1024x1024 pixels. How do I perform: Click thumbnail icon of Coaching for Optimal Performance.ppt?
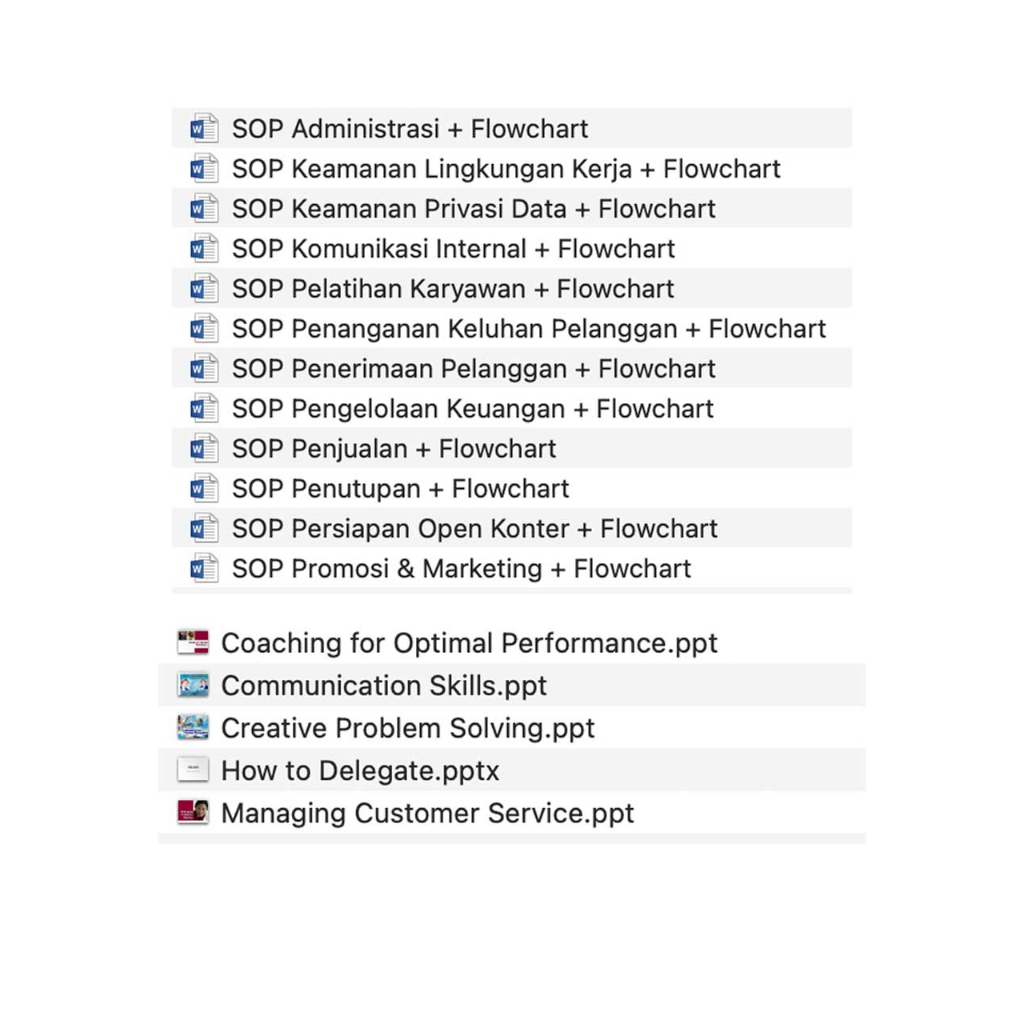click(193, 642)
